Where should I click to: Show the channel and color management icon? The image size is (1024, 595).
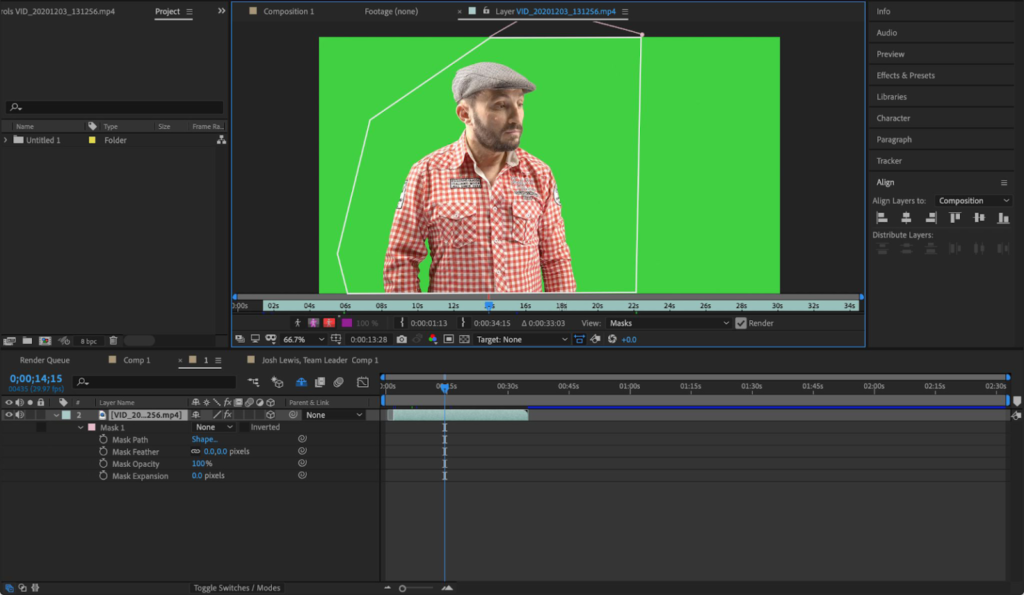432,339
